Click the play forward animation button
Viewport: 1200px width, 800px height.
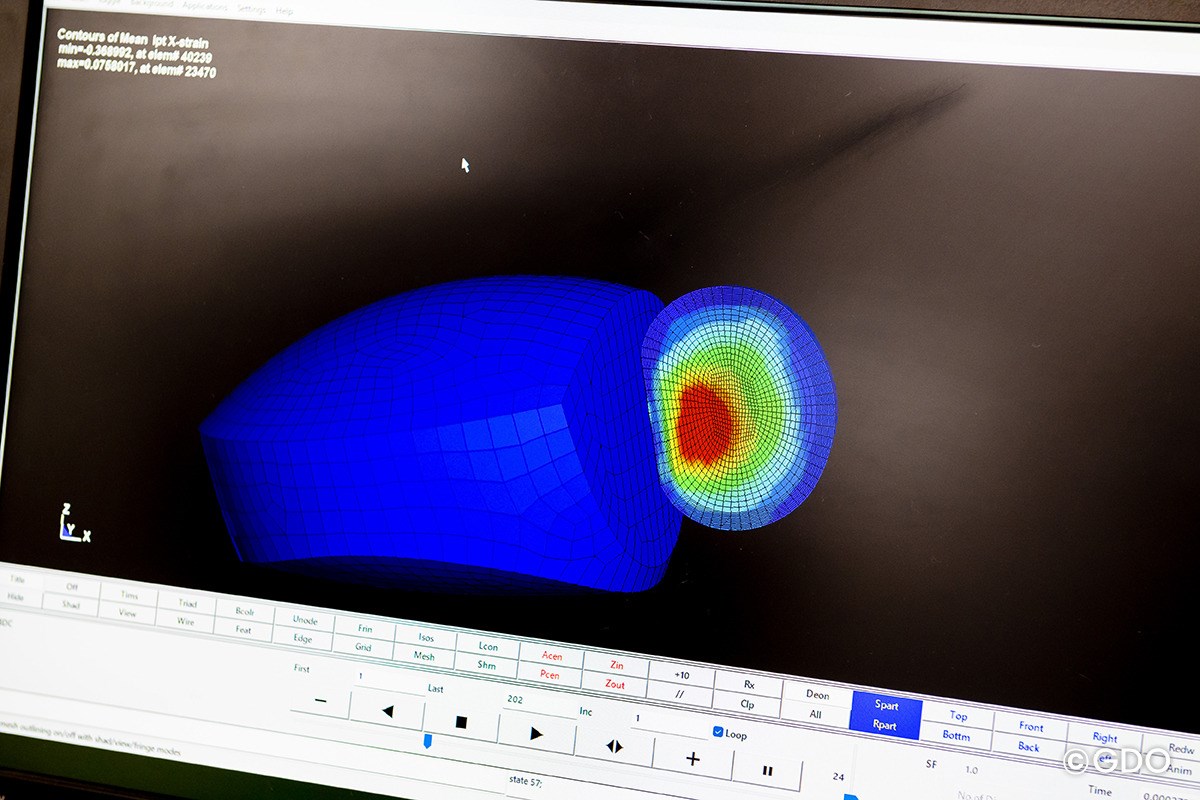[x=536, y=733]
